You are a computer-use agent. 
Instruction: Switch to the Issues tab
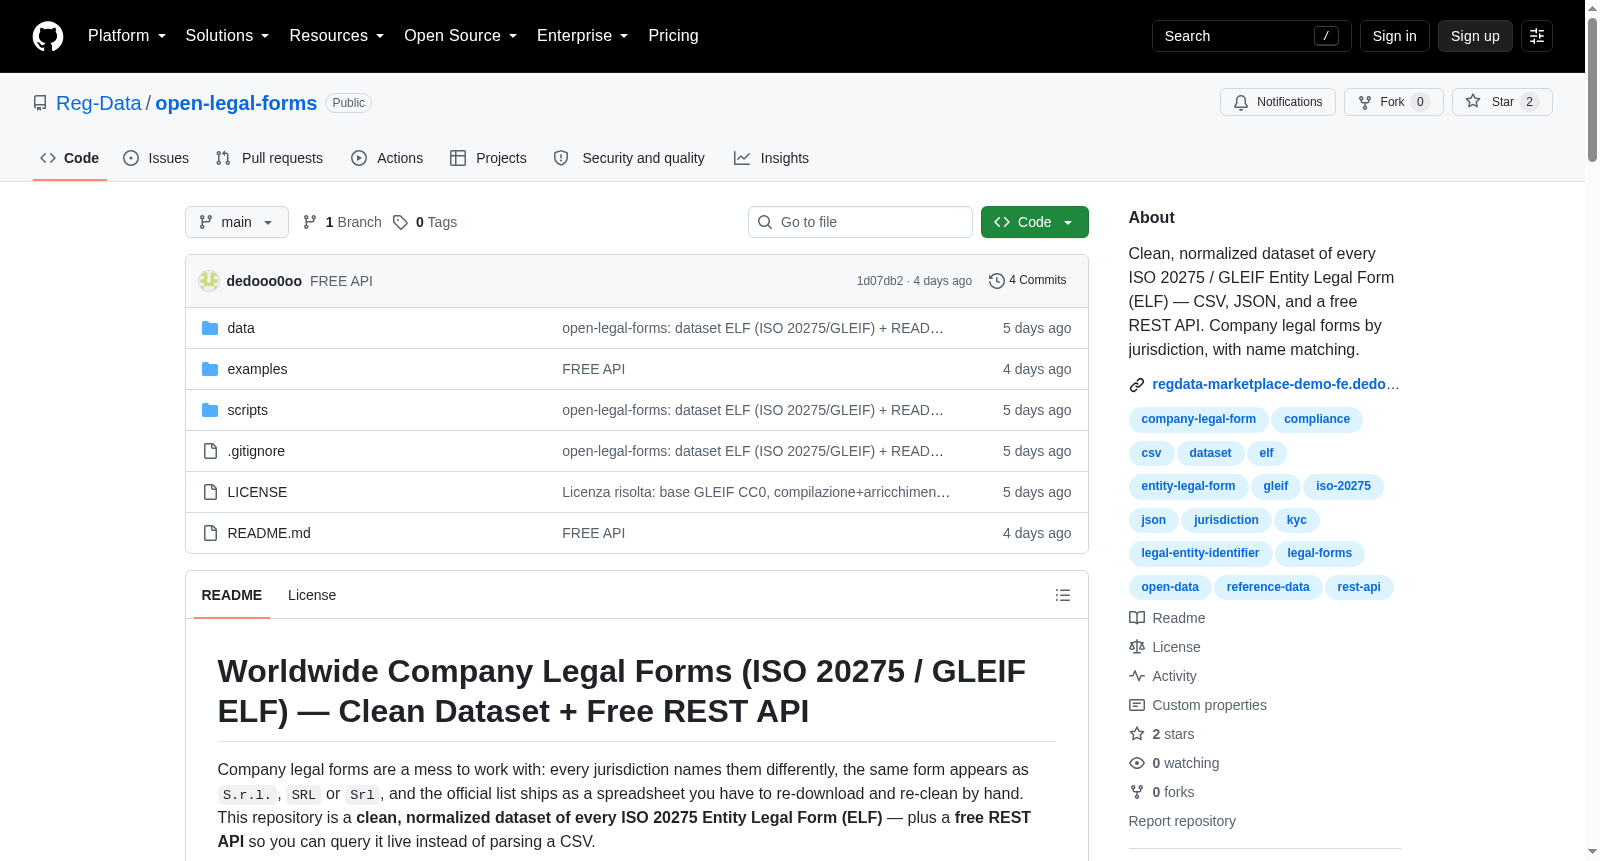coord(156,158)
